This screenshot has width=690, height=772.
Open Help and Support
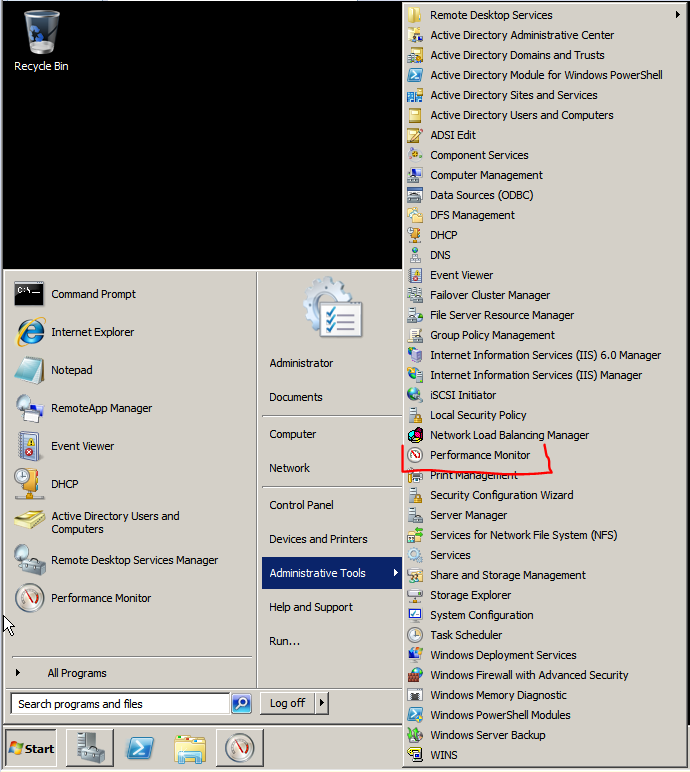point(311,607)
